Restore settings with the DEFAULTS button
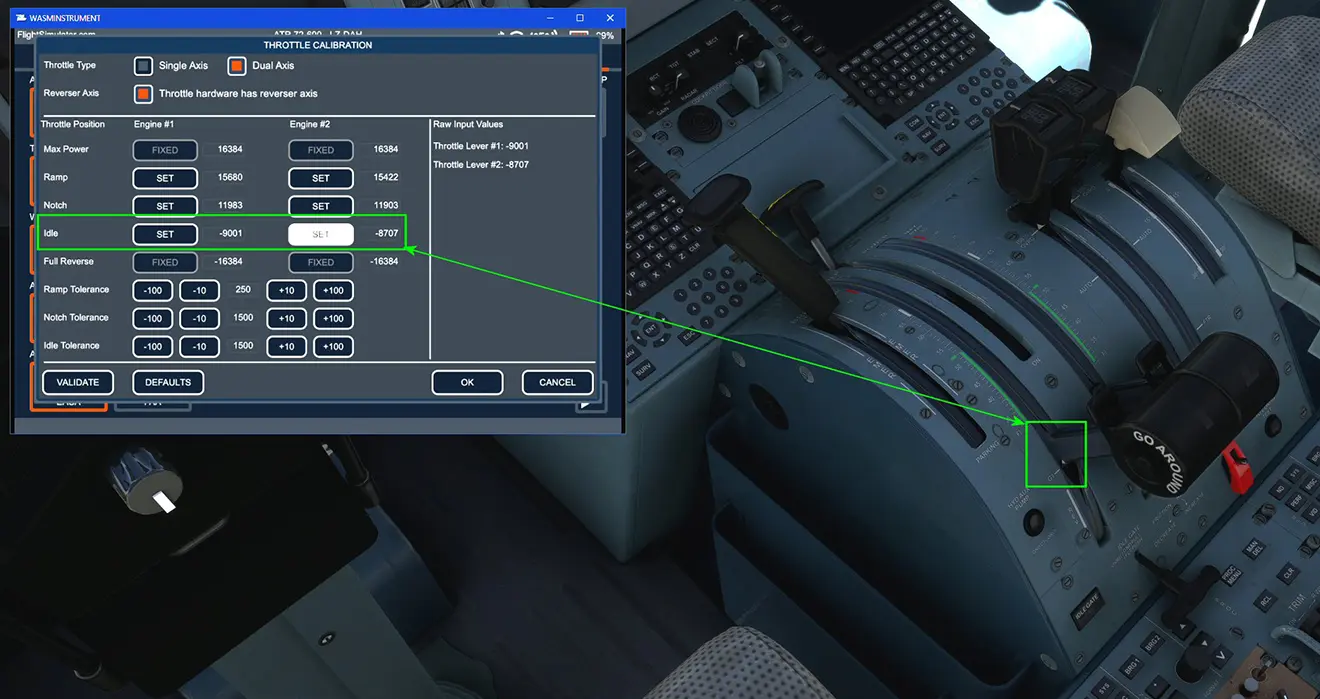Image resolution: width=1320 pixels, height=699 pixels. 168,382
